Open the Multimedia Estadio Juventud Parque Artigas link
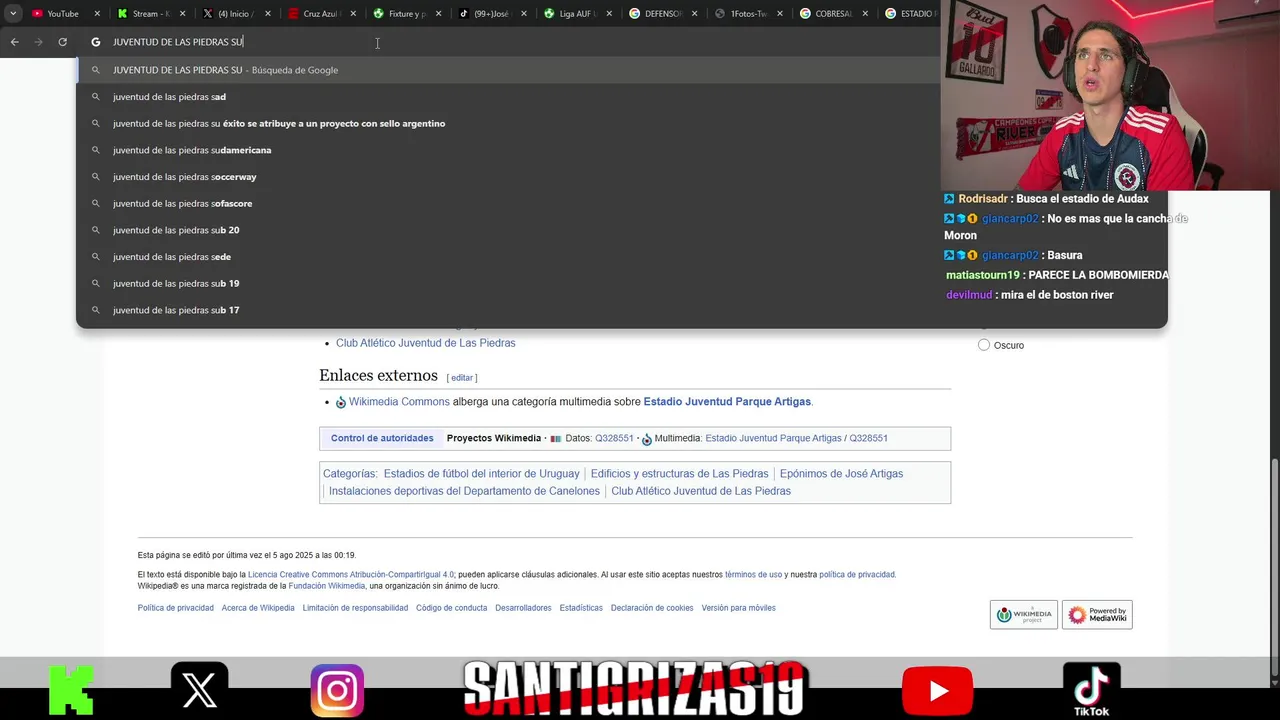Screen dimensions: 1280x720 tap(773, 438)
